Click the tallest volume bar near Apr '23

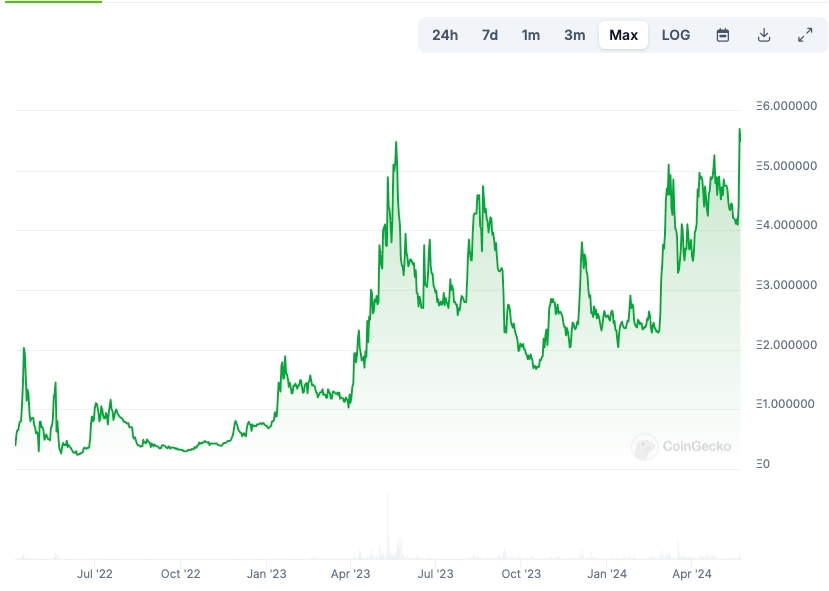pyautogui.click(x=388, y=525)
